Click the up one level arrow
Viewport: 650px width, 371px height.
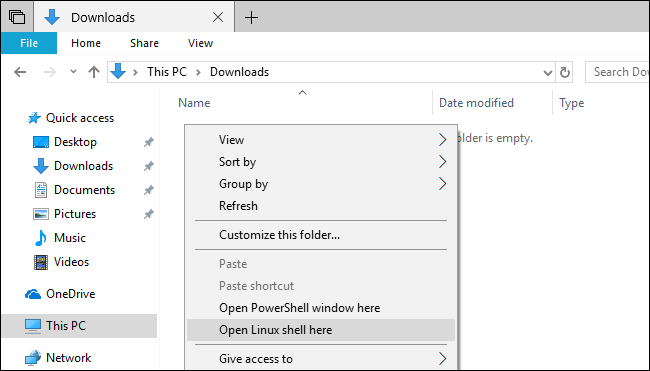pos(94,72)
